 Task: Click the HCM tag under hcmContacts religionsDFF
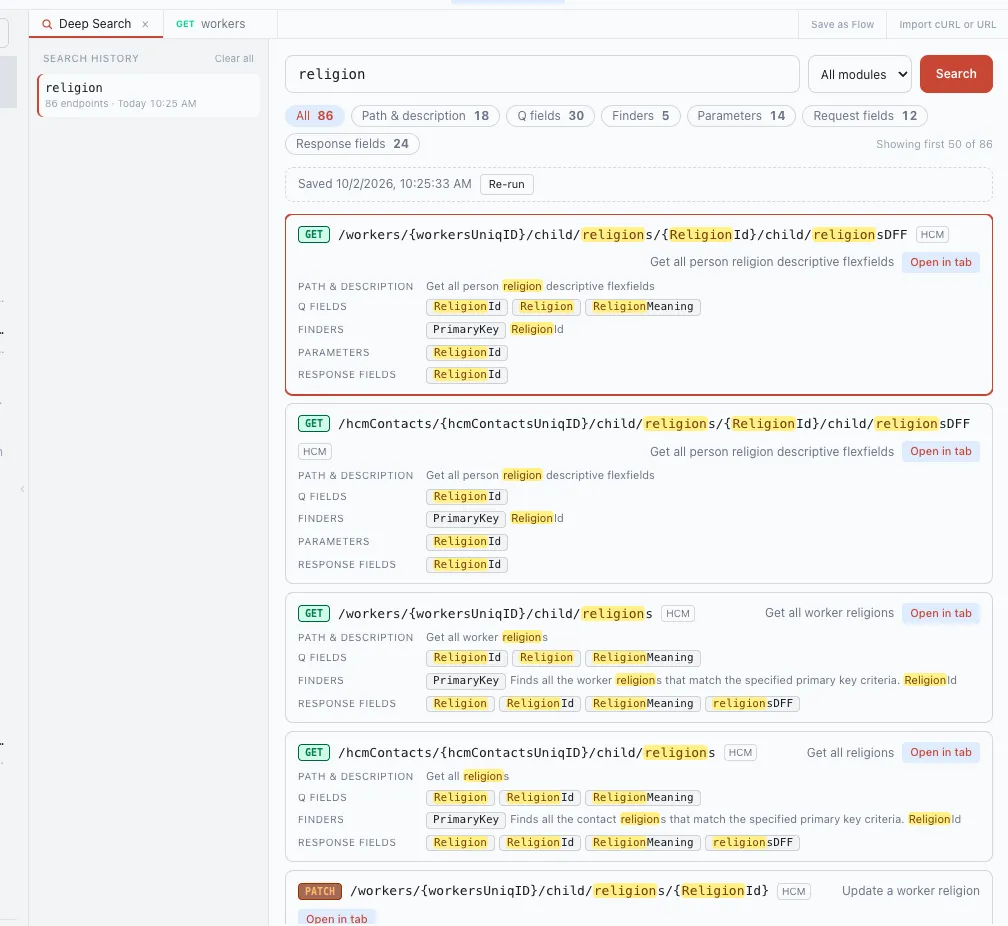(x=314, y=451)
